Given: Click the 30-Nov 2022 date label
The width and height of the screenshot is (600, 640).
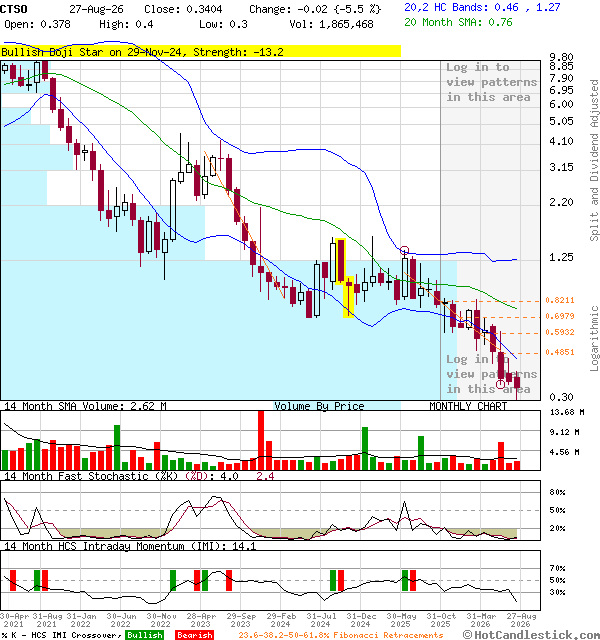Looking at the screenshot, I should click(161, 620).
